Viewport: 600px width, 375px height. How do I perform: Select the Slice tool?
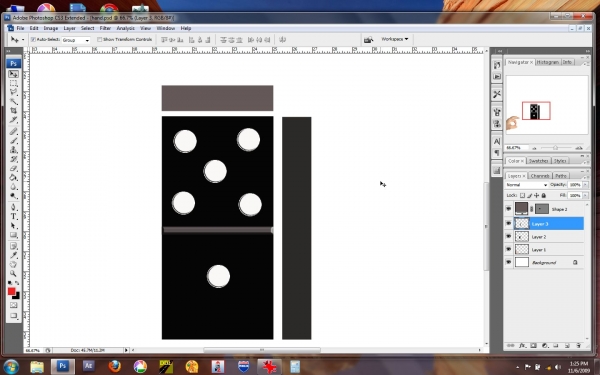coord(13,120)
